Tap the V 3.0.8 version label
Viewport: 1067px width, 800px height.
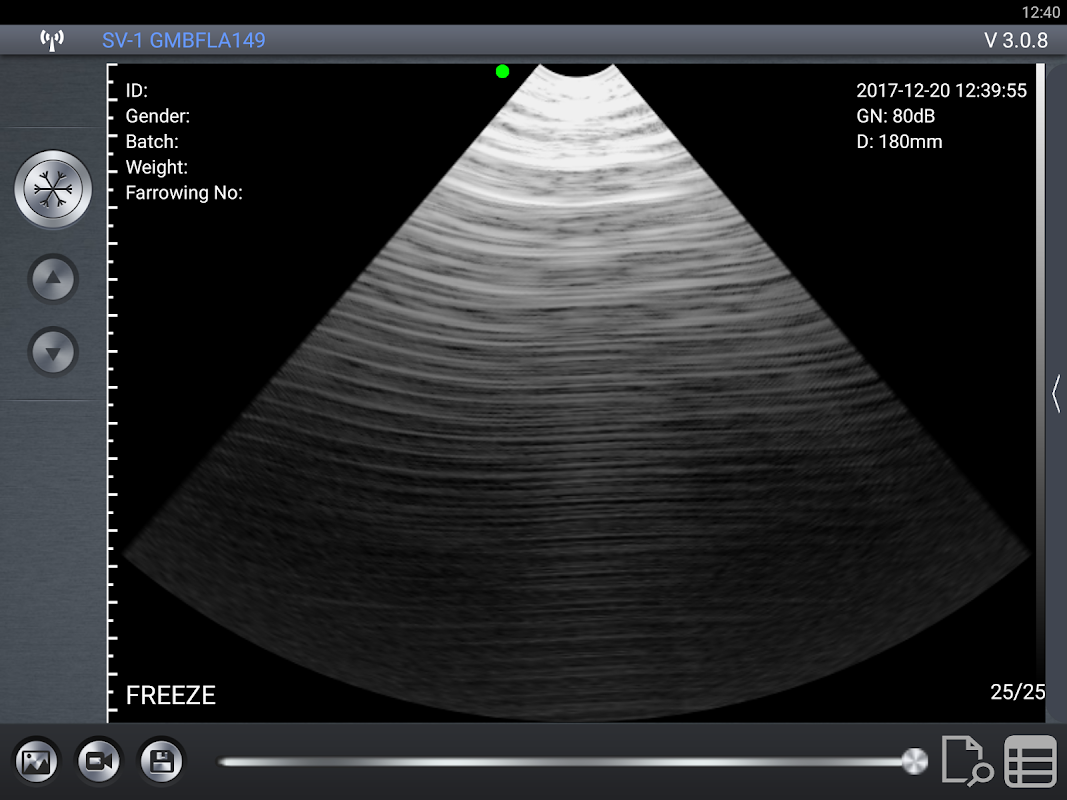pyautogui.click(x=1015, y=41)
